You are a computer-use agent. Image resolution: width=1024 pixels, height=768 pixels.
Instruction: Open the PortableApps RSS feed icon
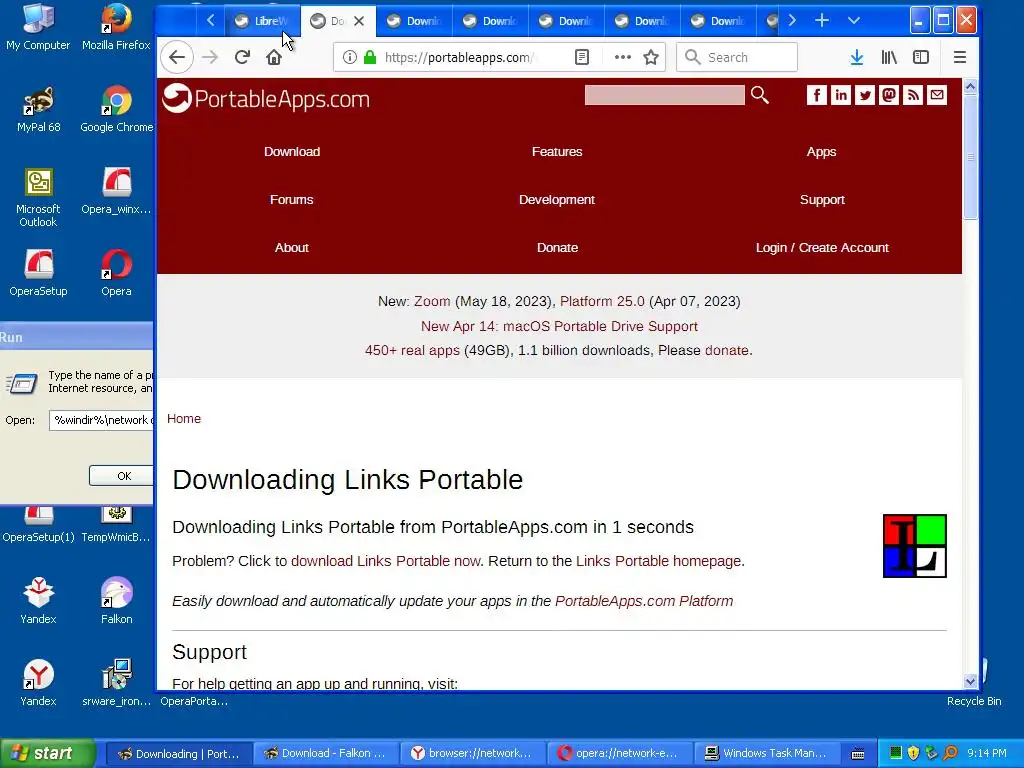point(913,95)
